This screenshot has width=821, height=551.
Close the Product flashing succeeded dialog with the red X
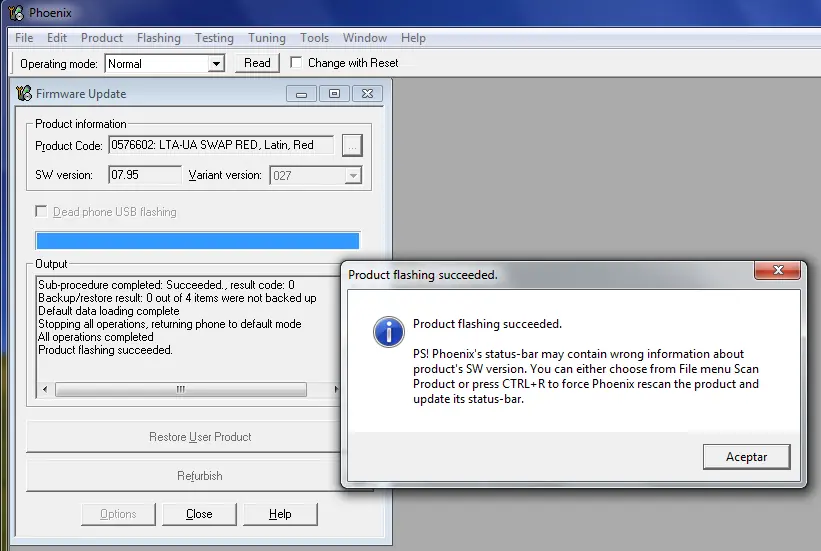778,270
